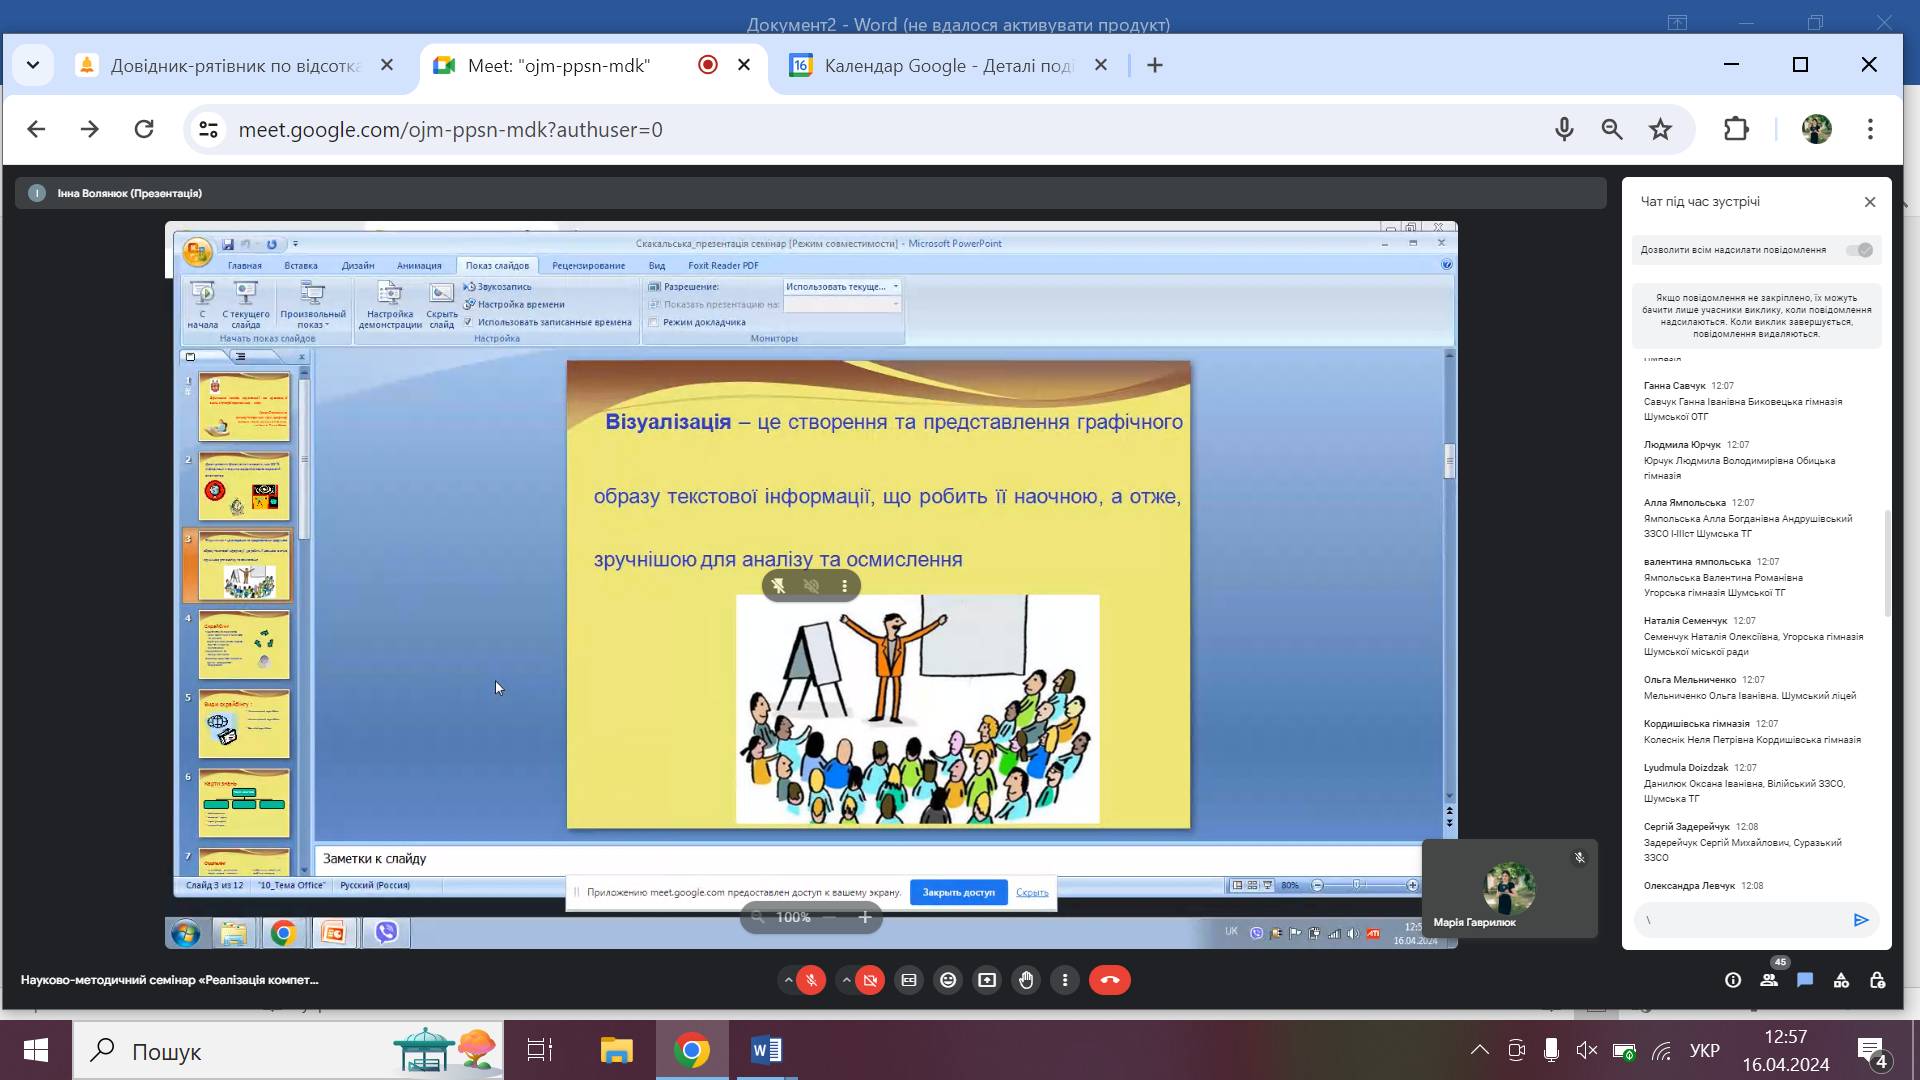Open File Explorer from taskbar
Viewport: 1920px width, 1080px height.
616,1050
